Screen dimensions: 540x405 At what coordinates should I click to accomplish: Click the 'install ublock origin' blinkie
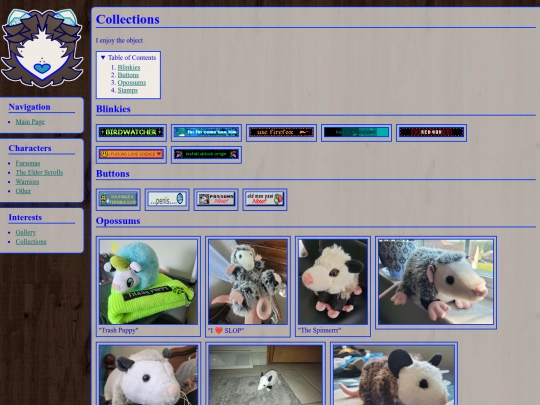click(x=206, y=155)
